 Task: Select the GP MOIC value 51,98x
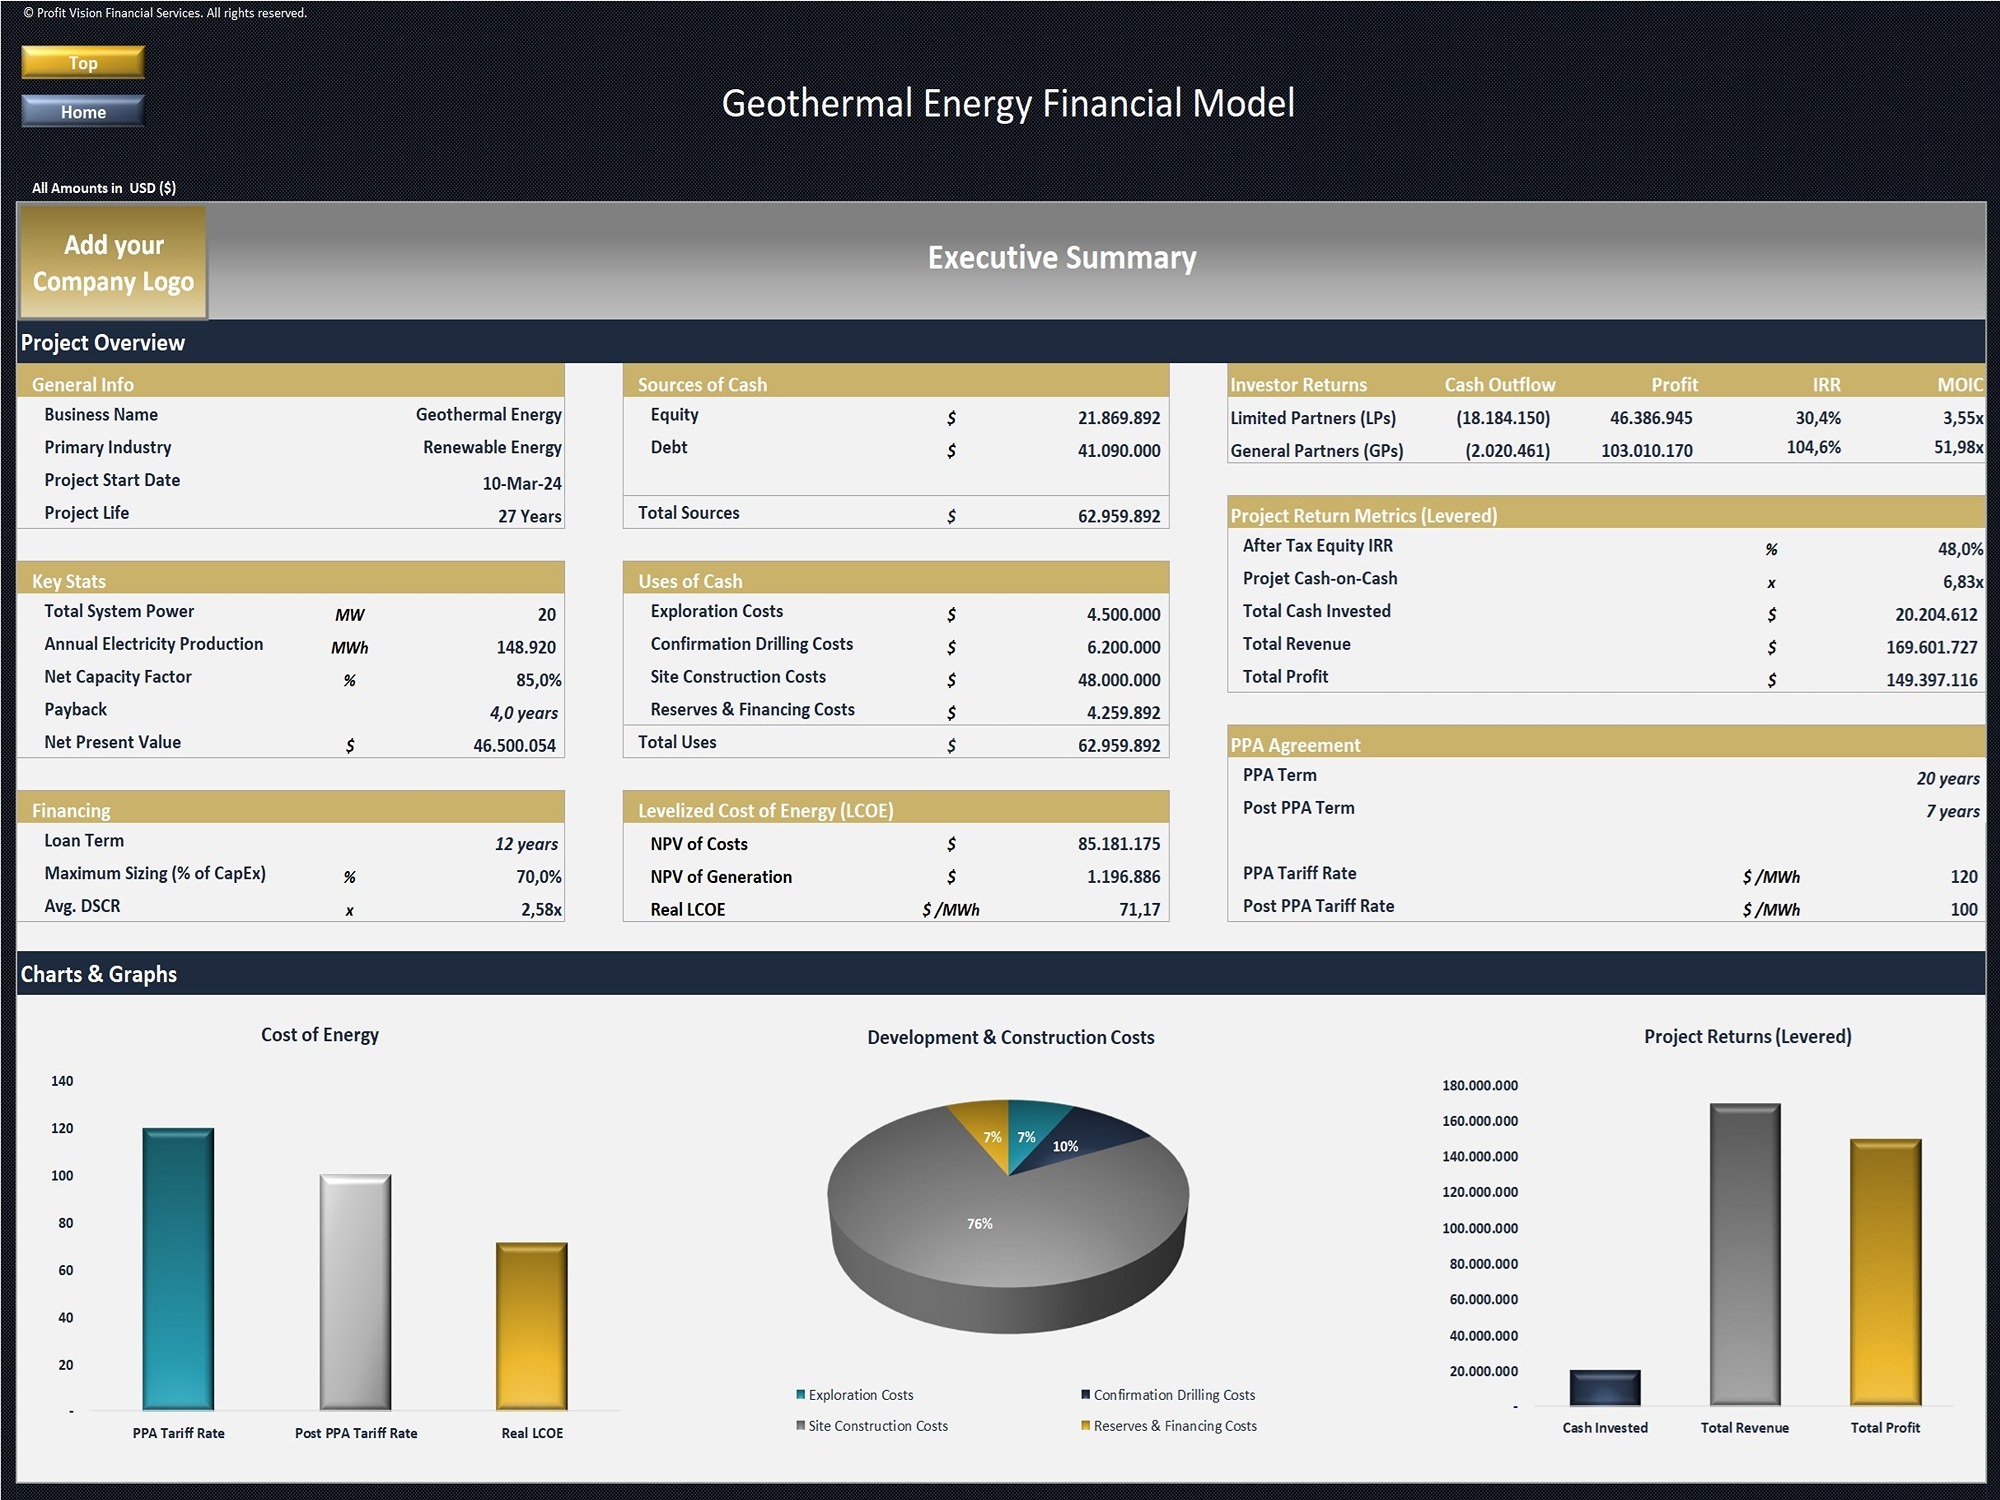tap(1959, 447)
